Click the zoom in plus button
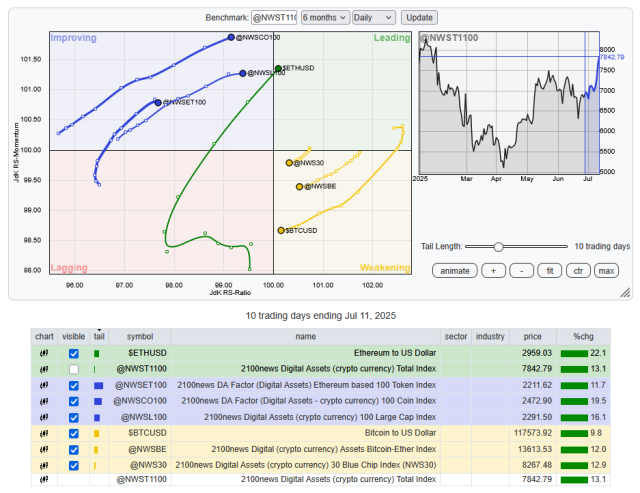 tap(493, 271)
